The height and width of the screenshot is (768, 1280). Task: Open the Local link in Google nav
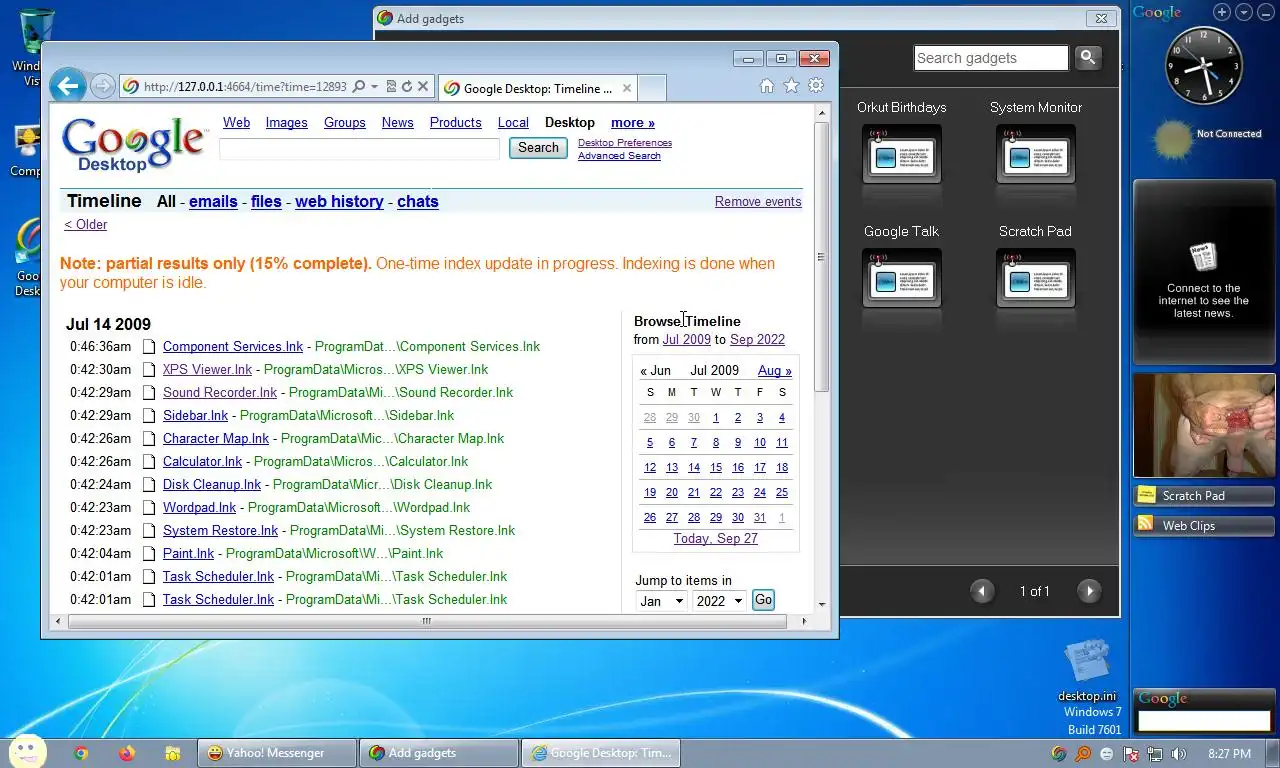click(x=513, y=122)
